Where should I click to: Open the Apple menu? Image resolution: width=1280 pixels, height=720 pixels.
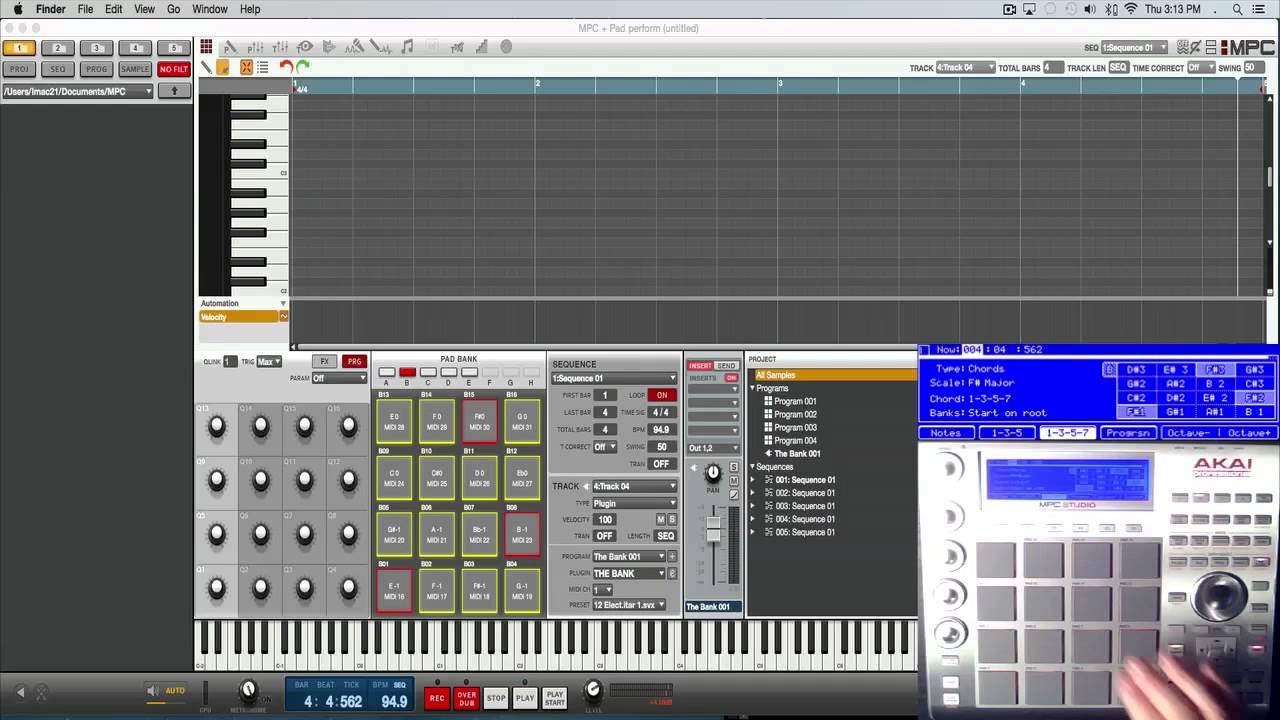point(17,9)
